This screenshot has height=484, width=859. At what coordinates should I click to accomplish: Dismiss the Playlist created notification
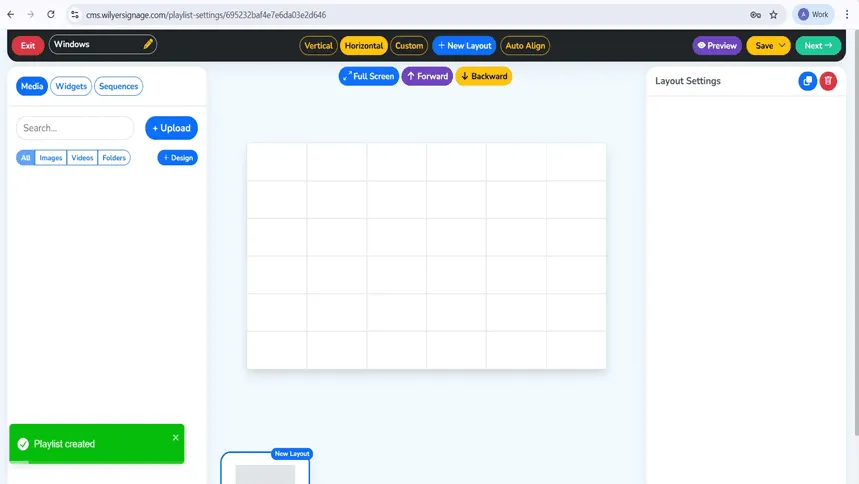pyautogui.click(x=175, y=437)
